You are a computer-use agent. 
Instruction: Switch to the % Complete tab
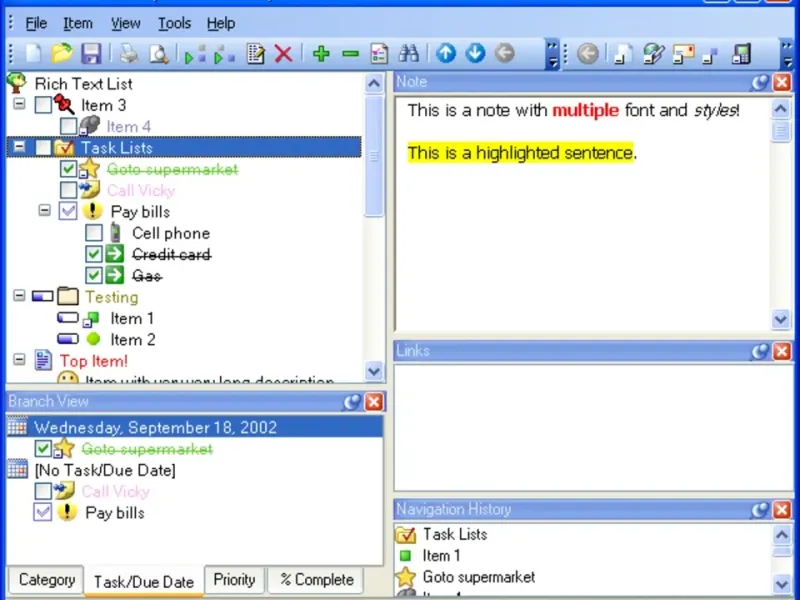[316, 580]
